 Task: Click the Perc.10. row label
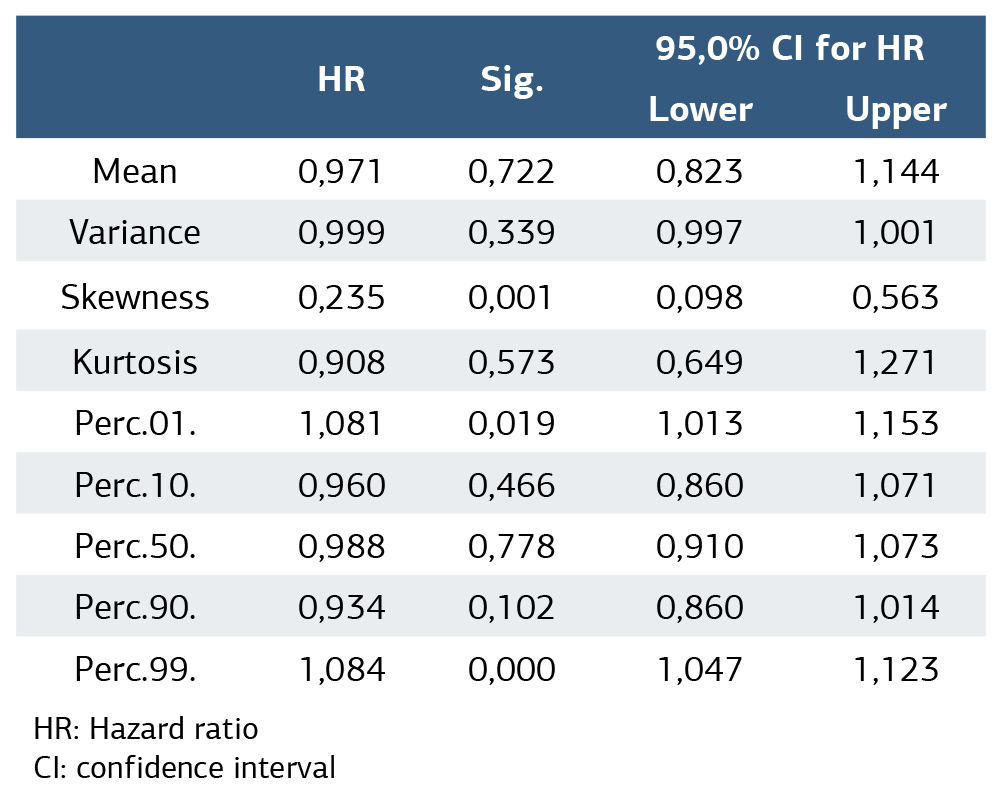[135, 485]
